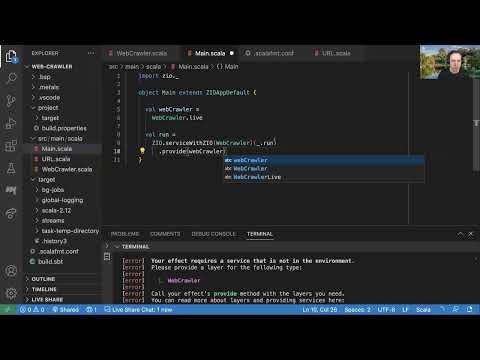Collapse the src/main/scala folder

[60, 139]
